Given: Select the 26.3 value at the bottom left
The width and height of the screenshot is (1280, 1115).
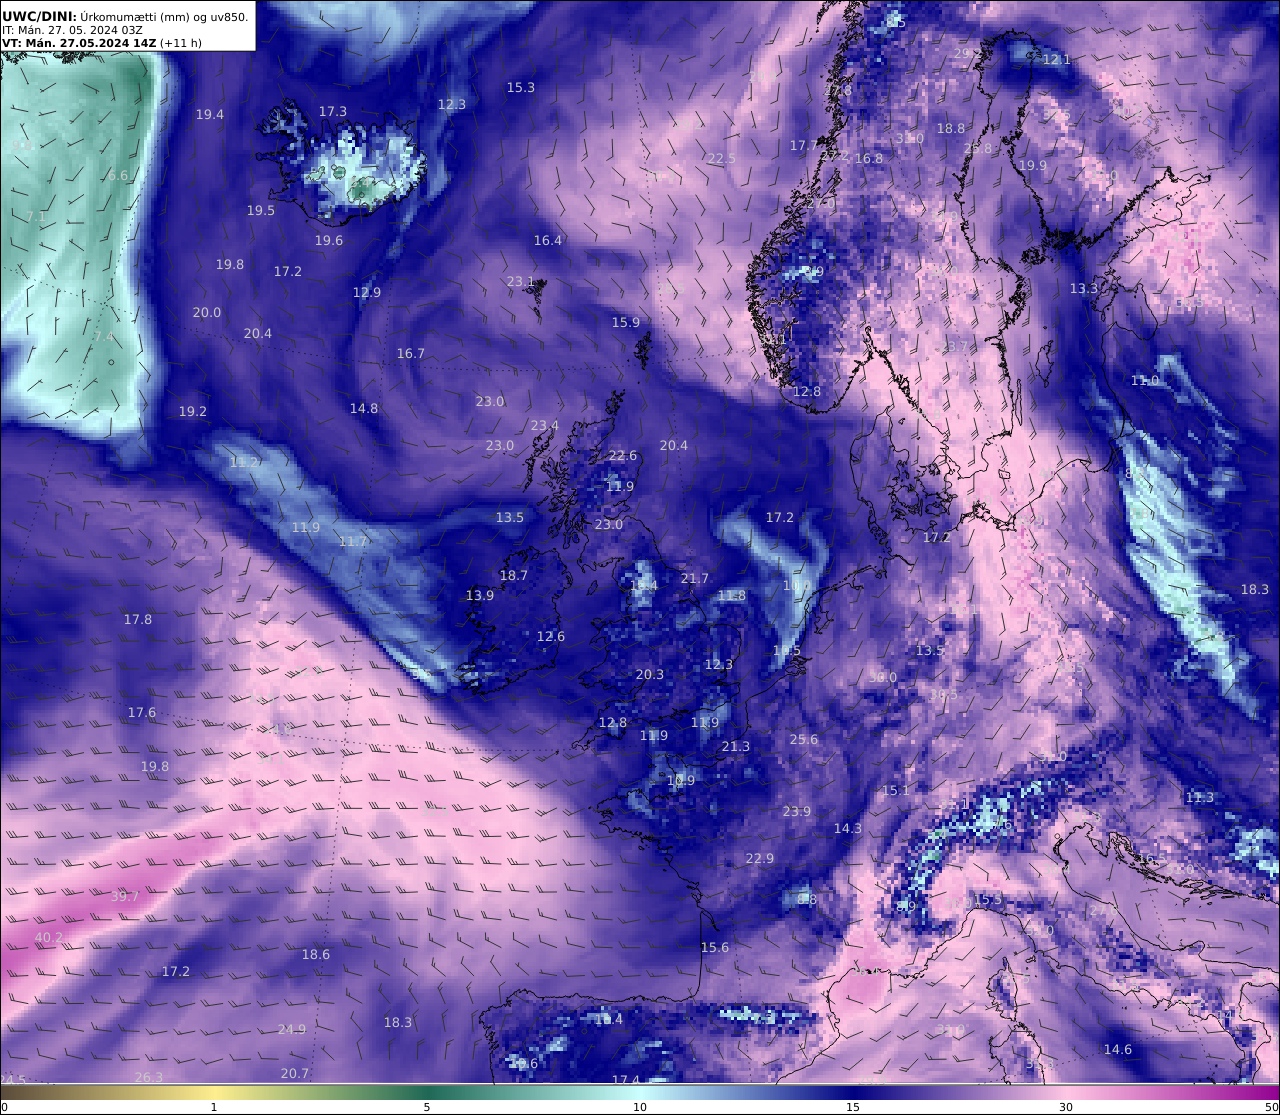Looking at the screenshot, I should [x=149, y=1078].
